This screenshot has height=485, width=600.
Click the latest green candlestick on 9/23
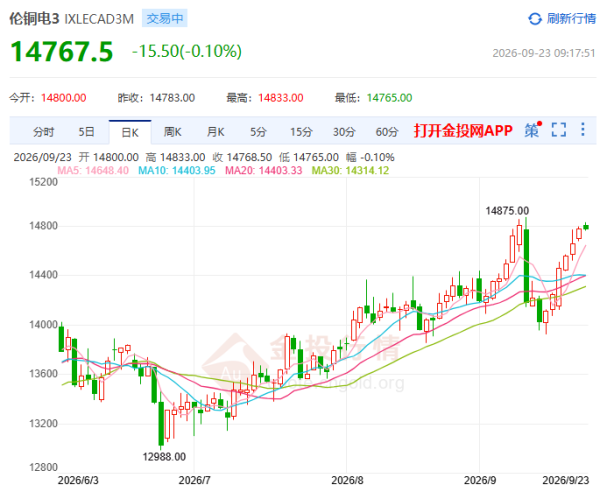[x=586, y=227]
